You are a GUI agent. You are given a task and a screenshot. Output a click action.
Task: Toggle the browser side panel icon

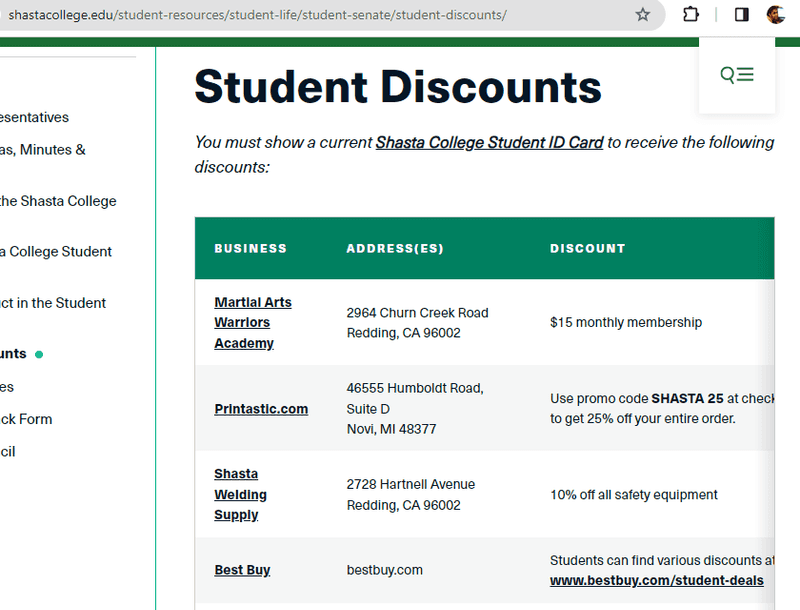click(x=741, y=15)
